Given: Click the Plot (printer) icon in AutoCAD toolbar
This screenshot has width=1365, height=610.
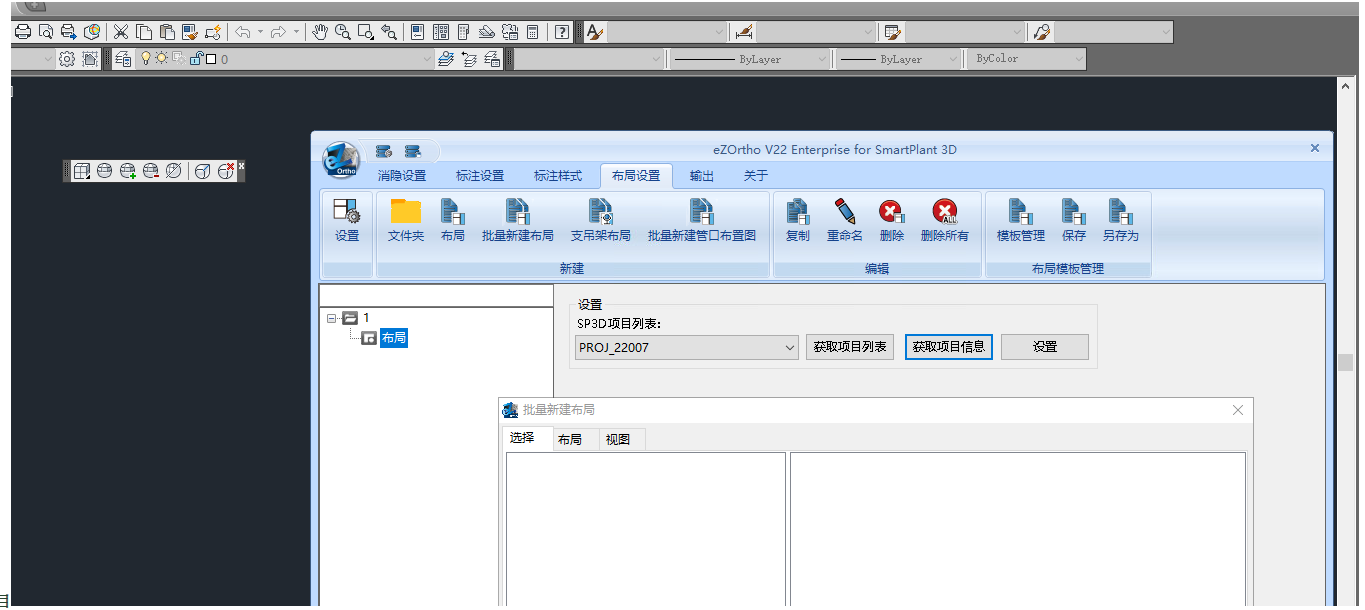Looking at the screenshot, I should tap(22, 31).
